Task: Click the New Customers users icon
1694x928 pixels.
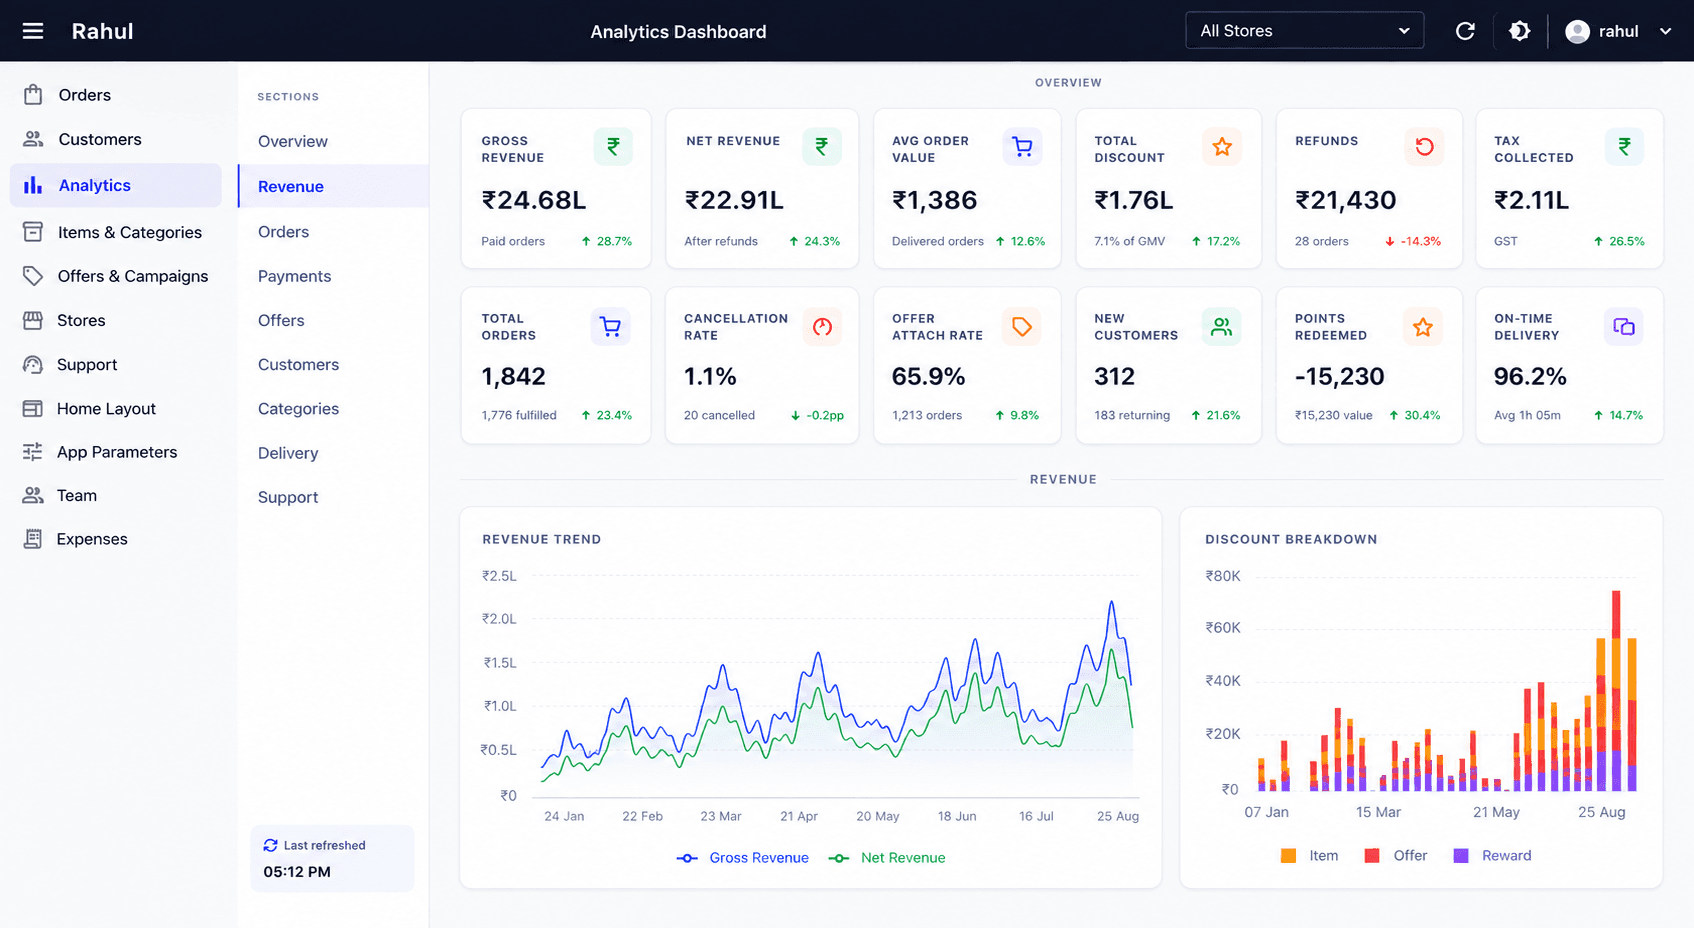Action: pyautogui.click(x=1221, y=327)
